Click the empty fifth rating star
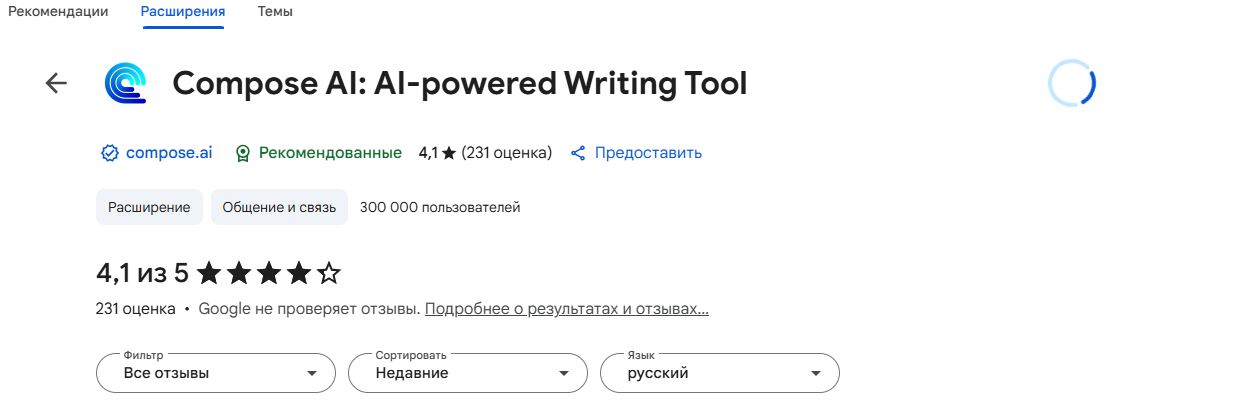 pyautogui.click(x=328, y=273)
